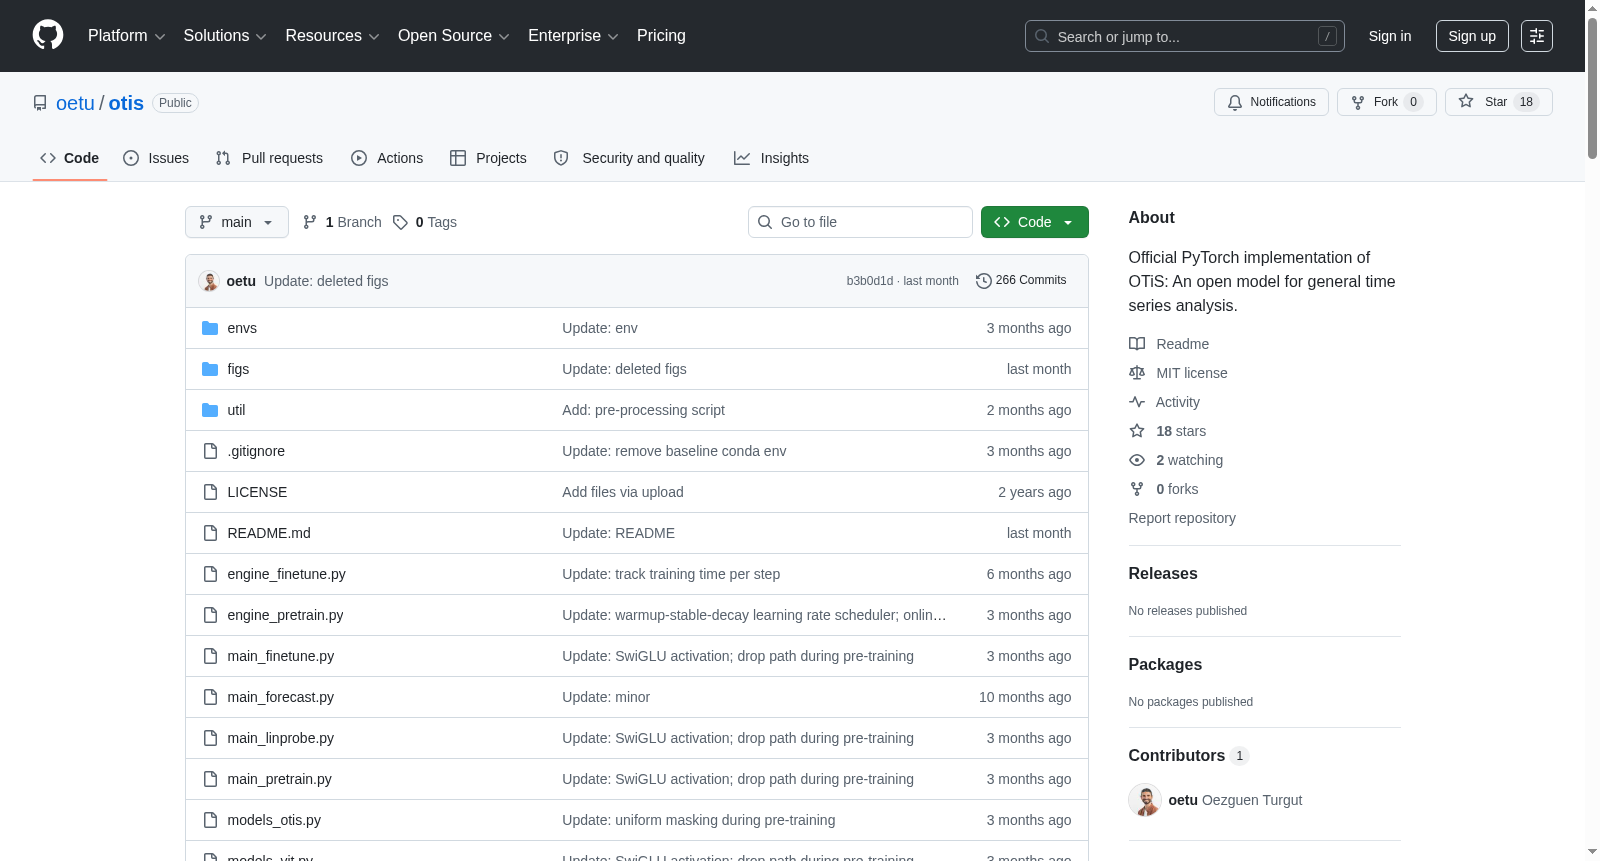Open commit b3b0d1d link

(869, 281)
